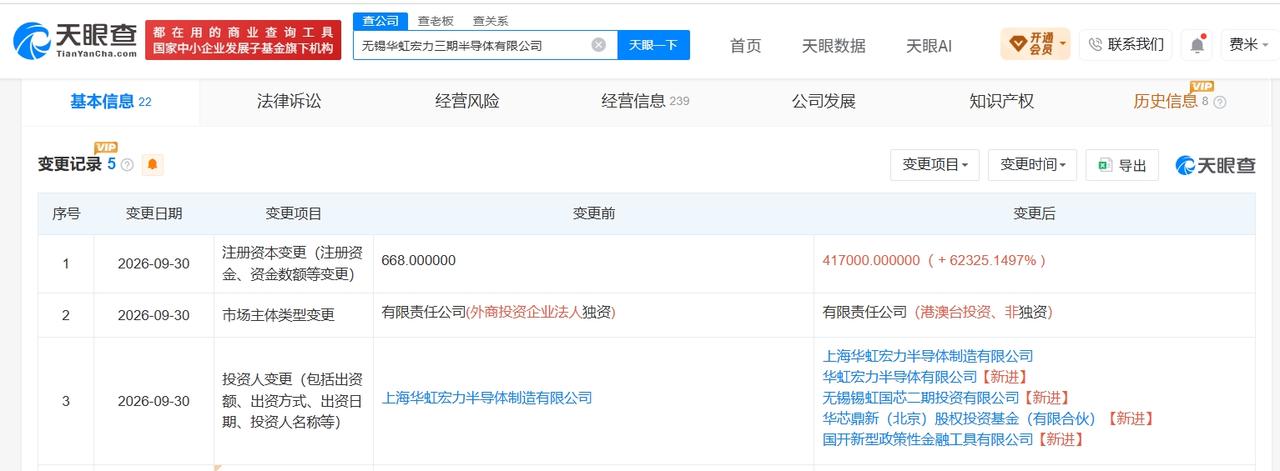Select the 知识产权 tab
The height and width of the screenshot is (471, 1280).
[1001, 101]
